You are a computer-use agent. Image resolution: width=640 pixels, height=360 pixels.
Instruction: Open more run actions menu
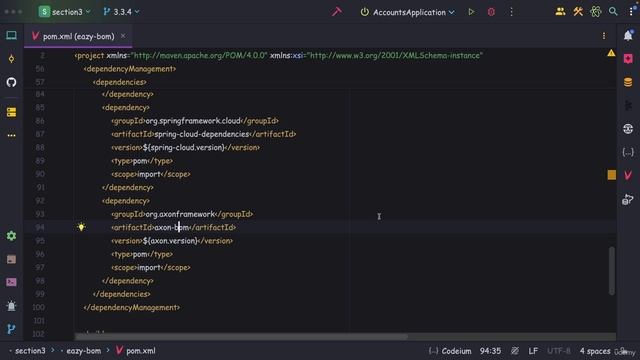(511, 12)
